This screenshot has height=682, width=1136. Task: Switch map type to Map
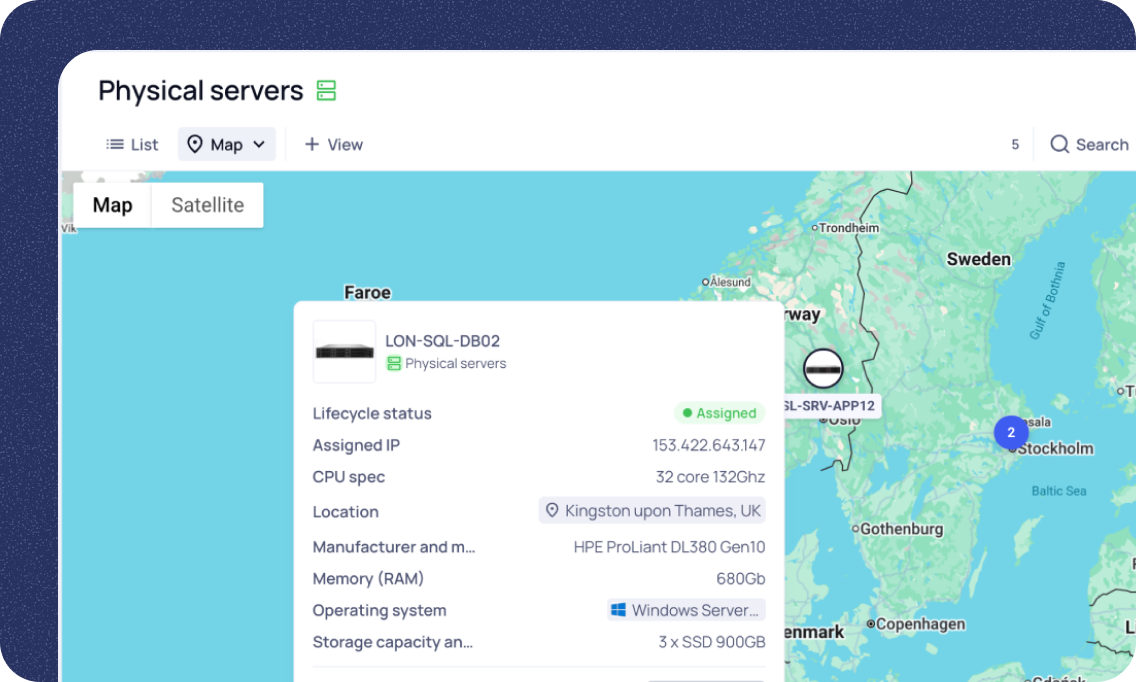click(112, 205)
